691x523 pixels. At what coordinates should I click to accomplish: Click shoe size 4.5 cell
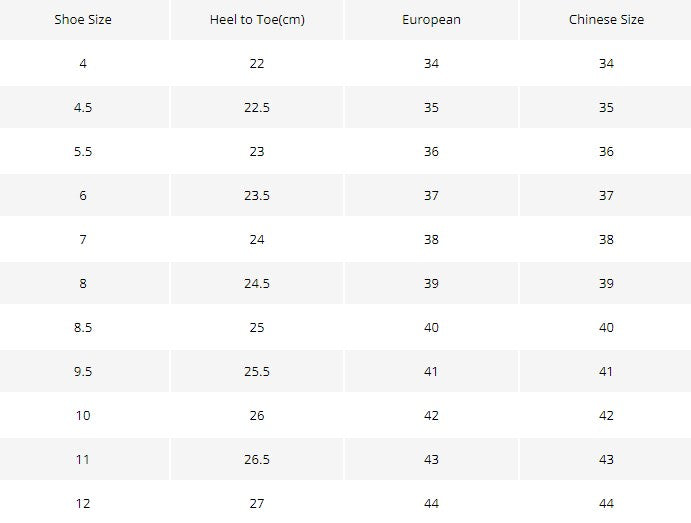click(x=83, y=108)
